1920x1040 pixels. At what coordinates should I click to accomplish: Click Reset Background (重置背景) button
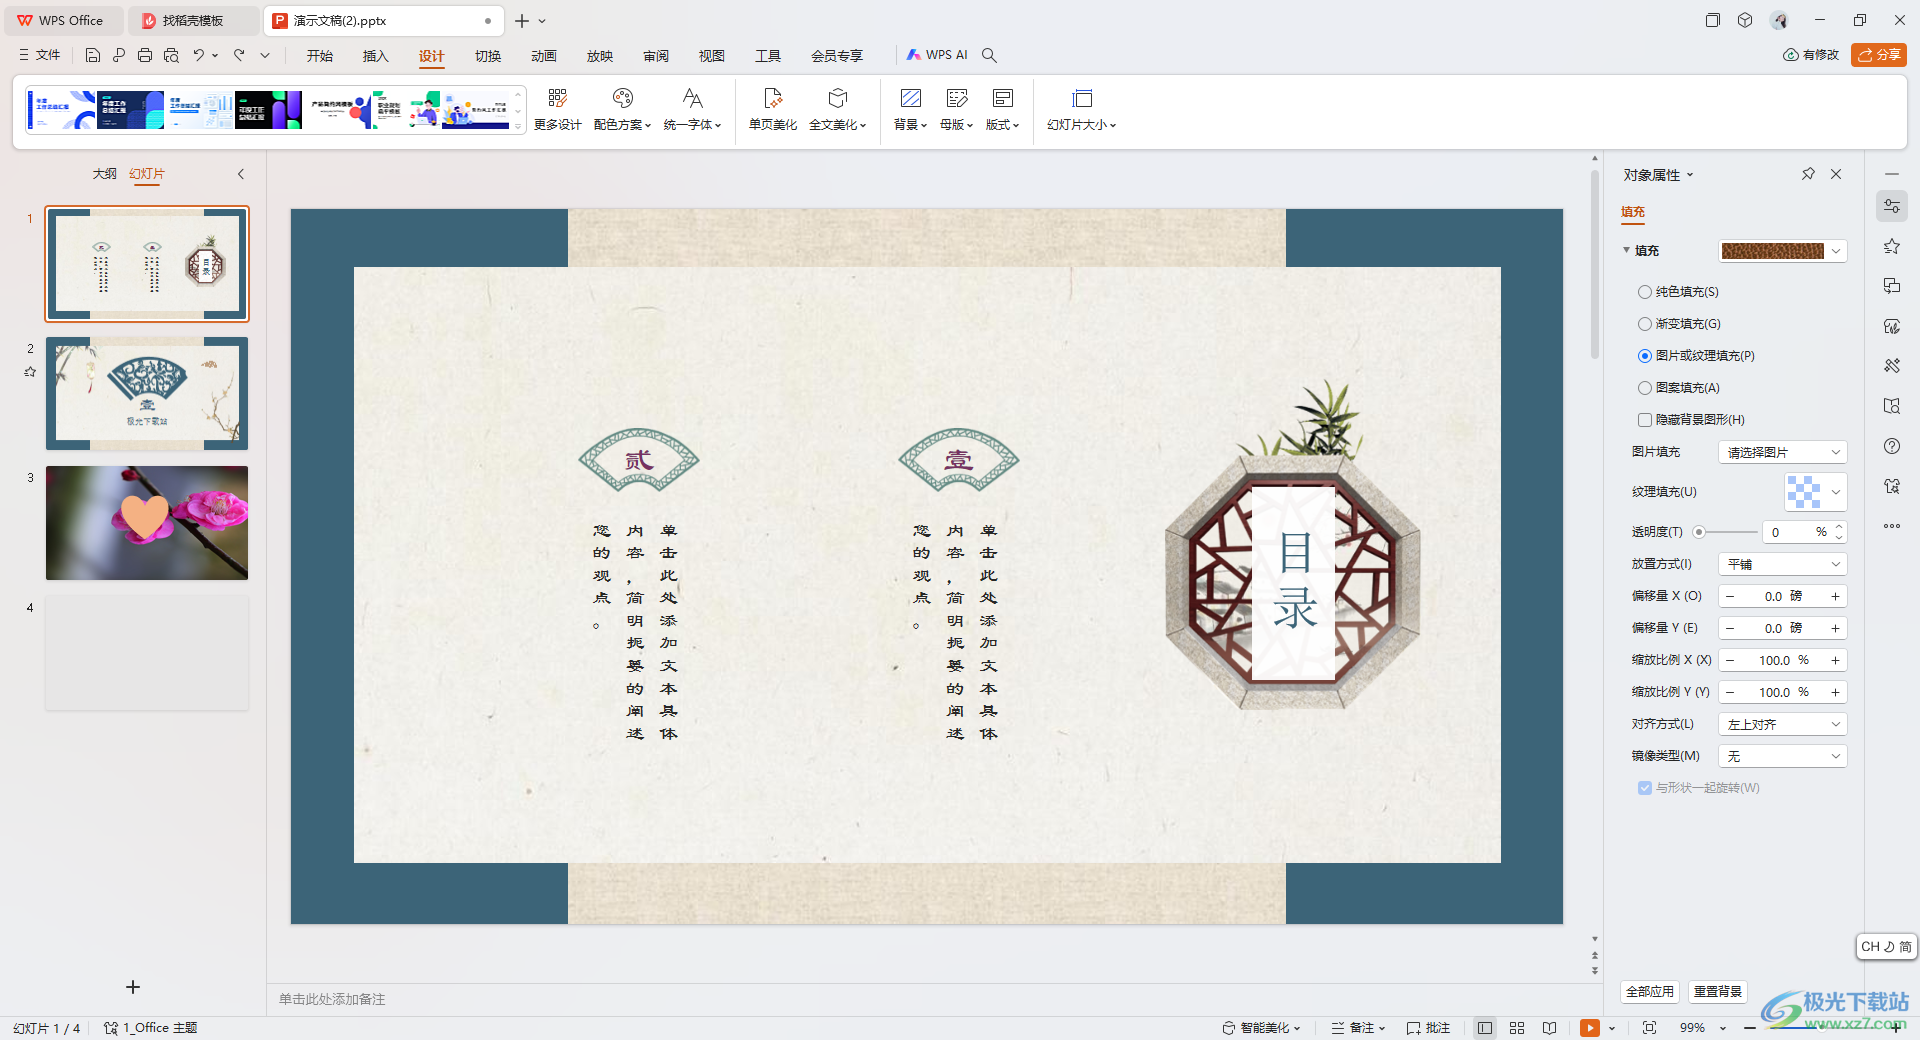pyautogui.click(x=1718, y=991)
